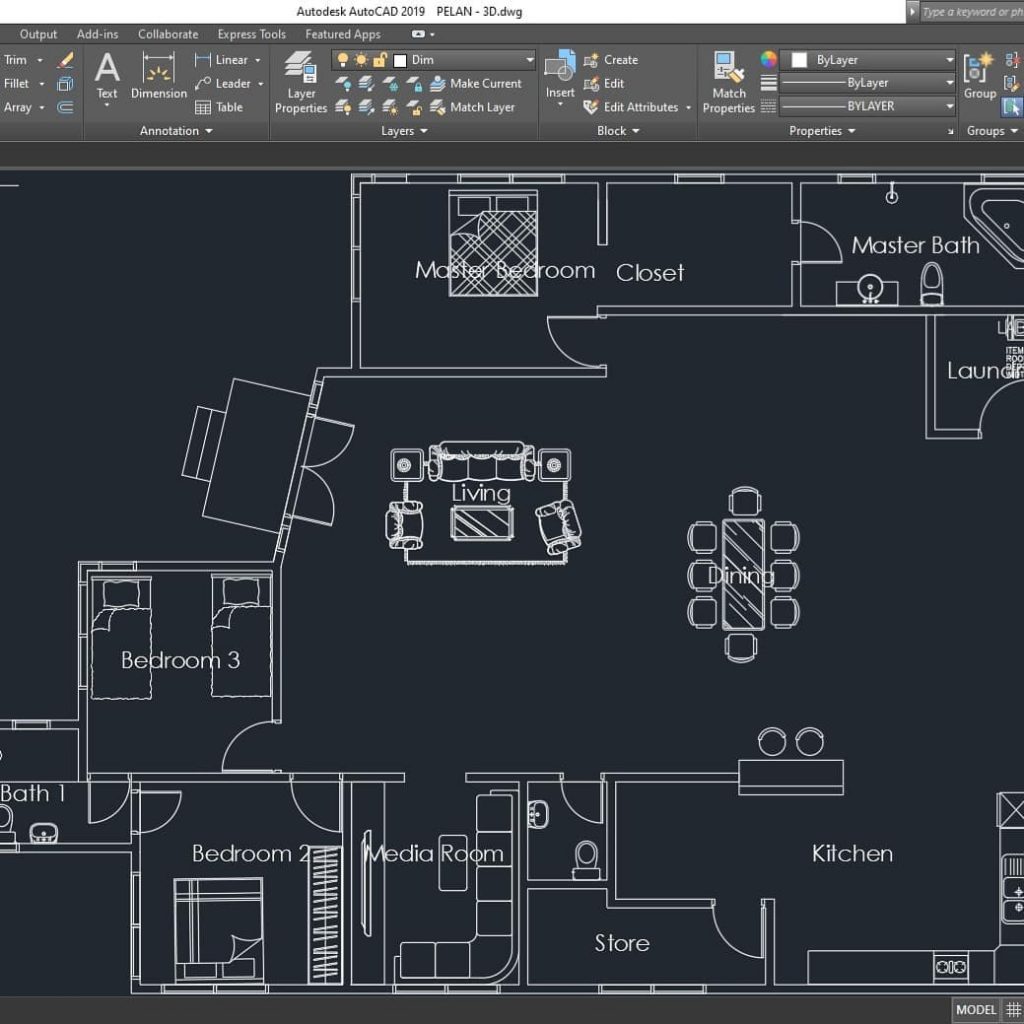Screen dimensions: 1024x1024
Task: Click the rainbow object color wheel icon
Action: point(769,59)
